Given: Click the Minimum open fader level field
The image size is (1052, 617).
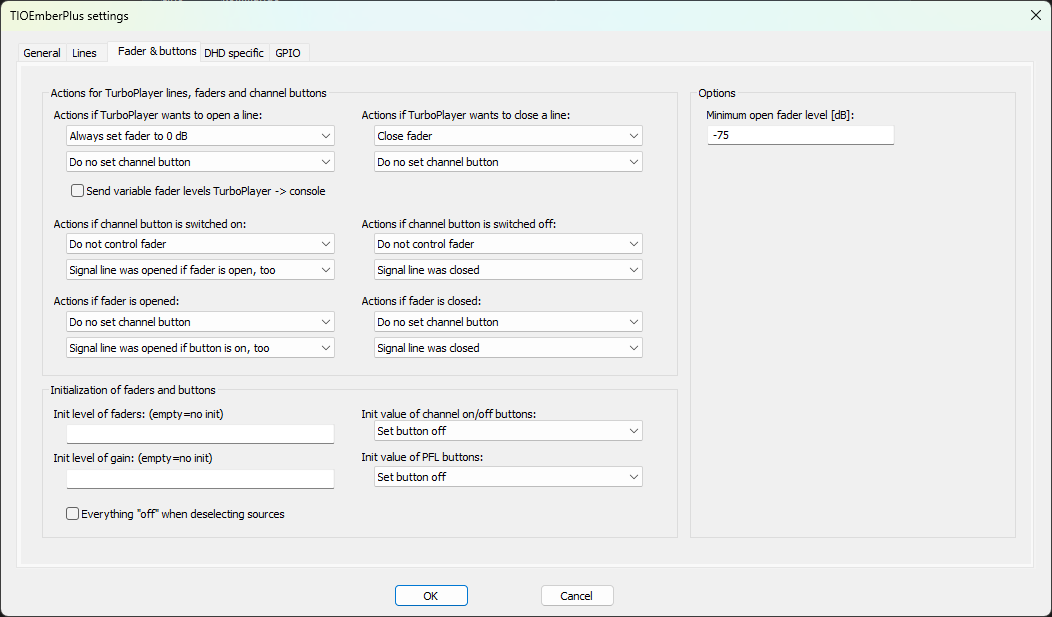Looking at the screenshot, I should tap(800, 135).
